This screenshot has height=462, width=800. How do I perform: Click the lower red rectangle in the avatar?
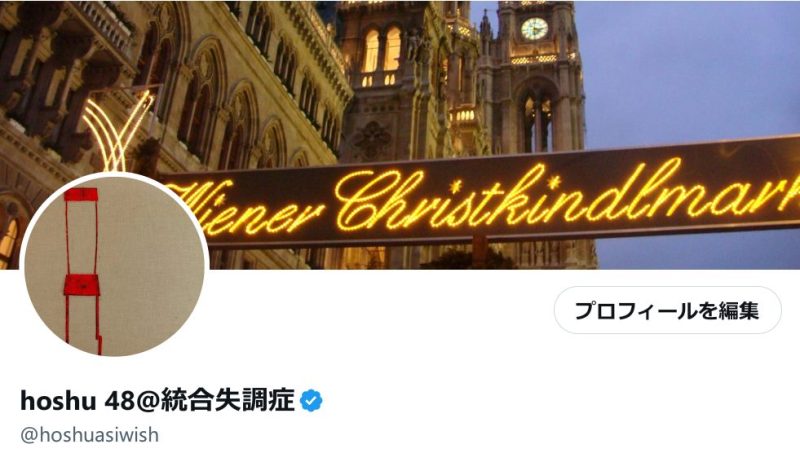(x=81, y=285)
